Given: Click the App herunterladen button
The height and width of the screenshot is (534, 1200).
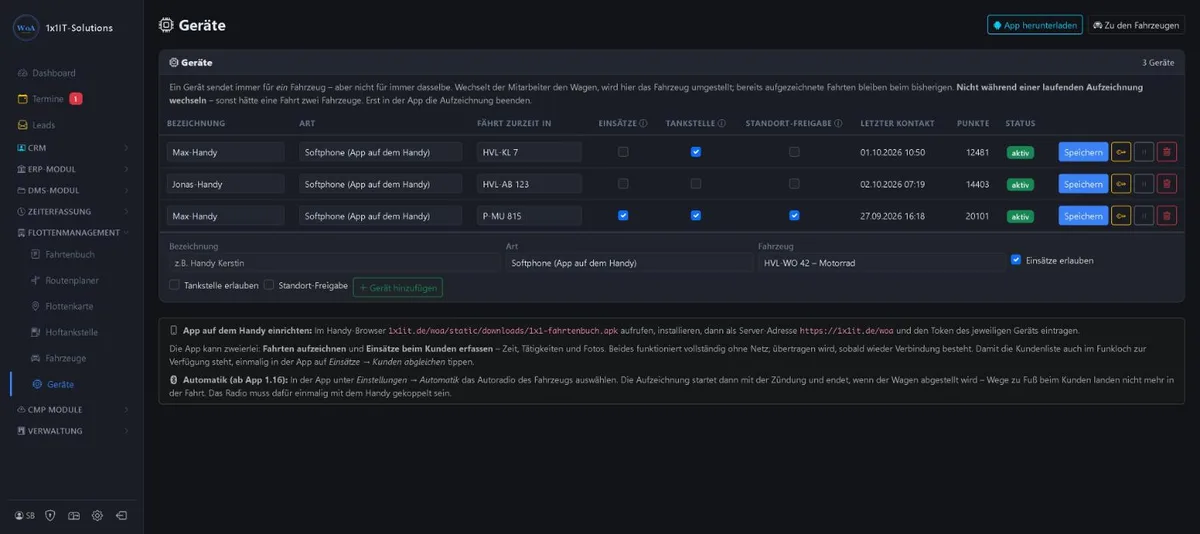Looking at the screenshot, I should pyautogui.click(x=1034, y=25).
